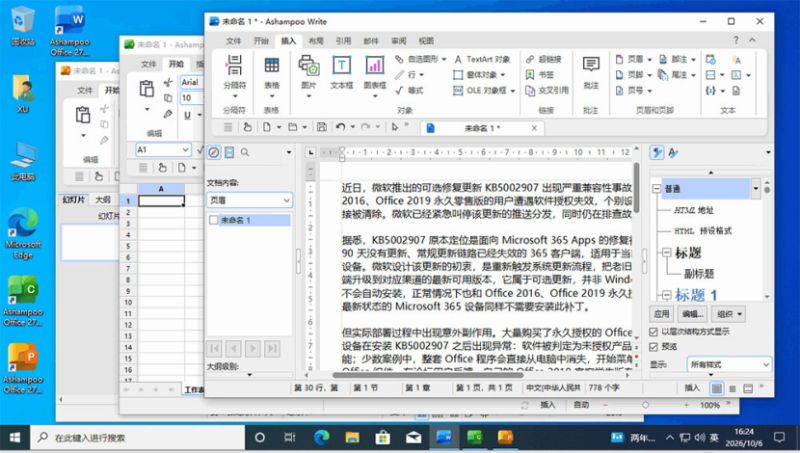
Task: Open the 组织 organize dropdown button
Action: pos(729,314)
